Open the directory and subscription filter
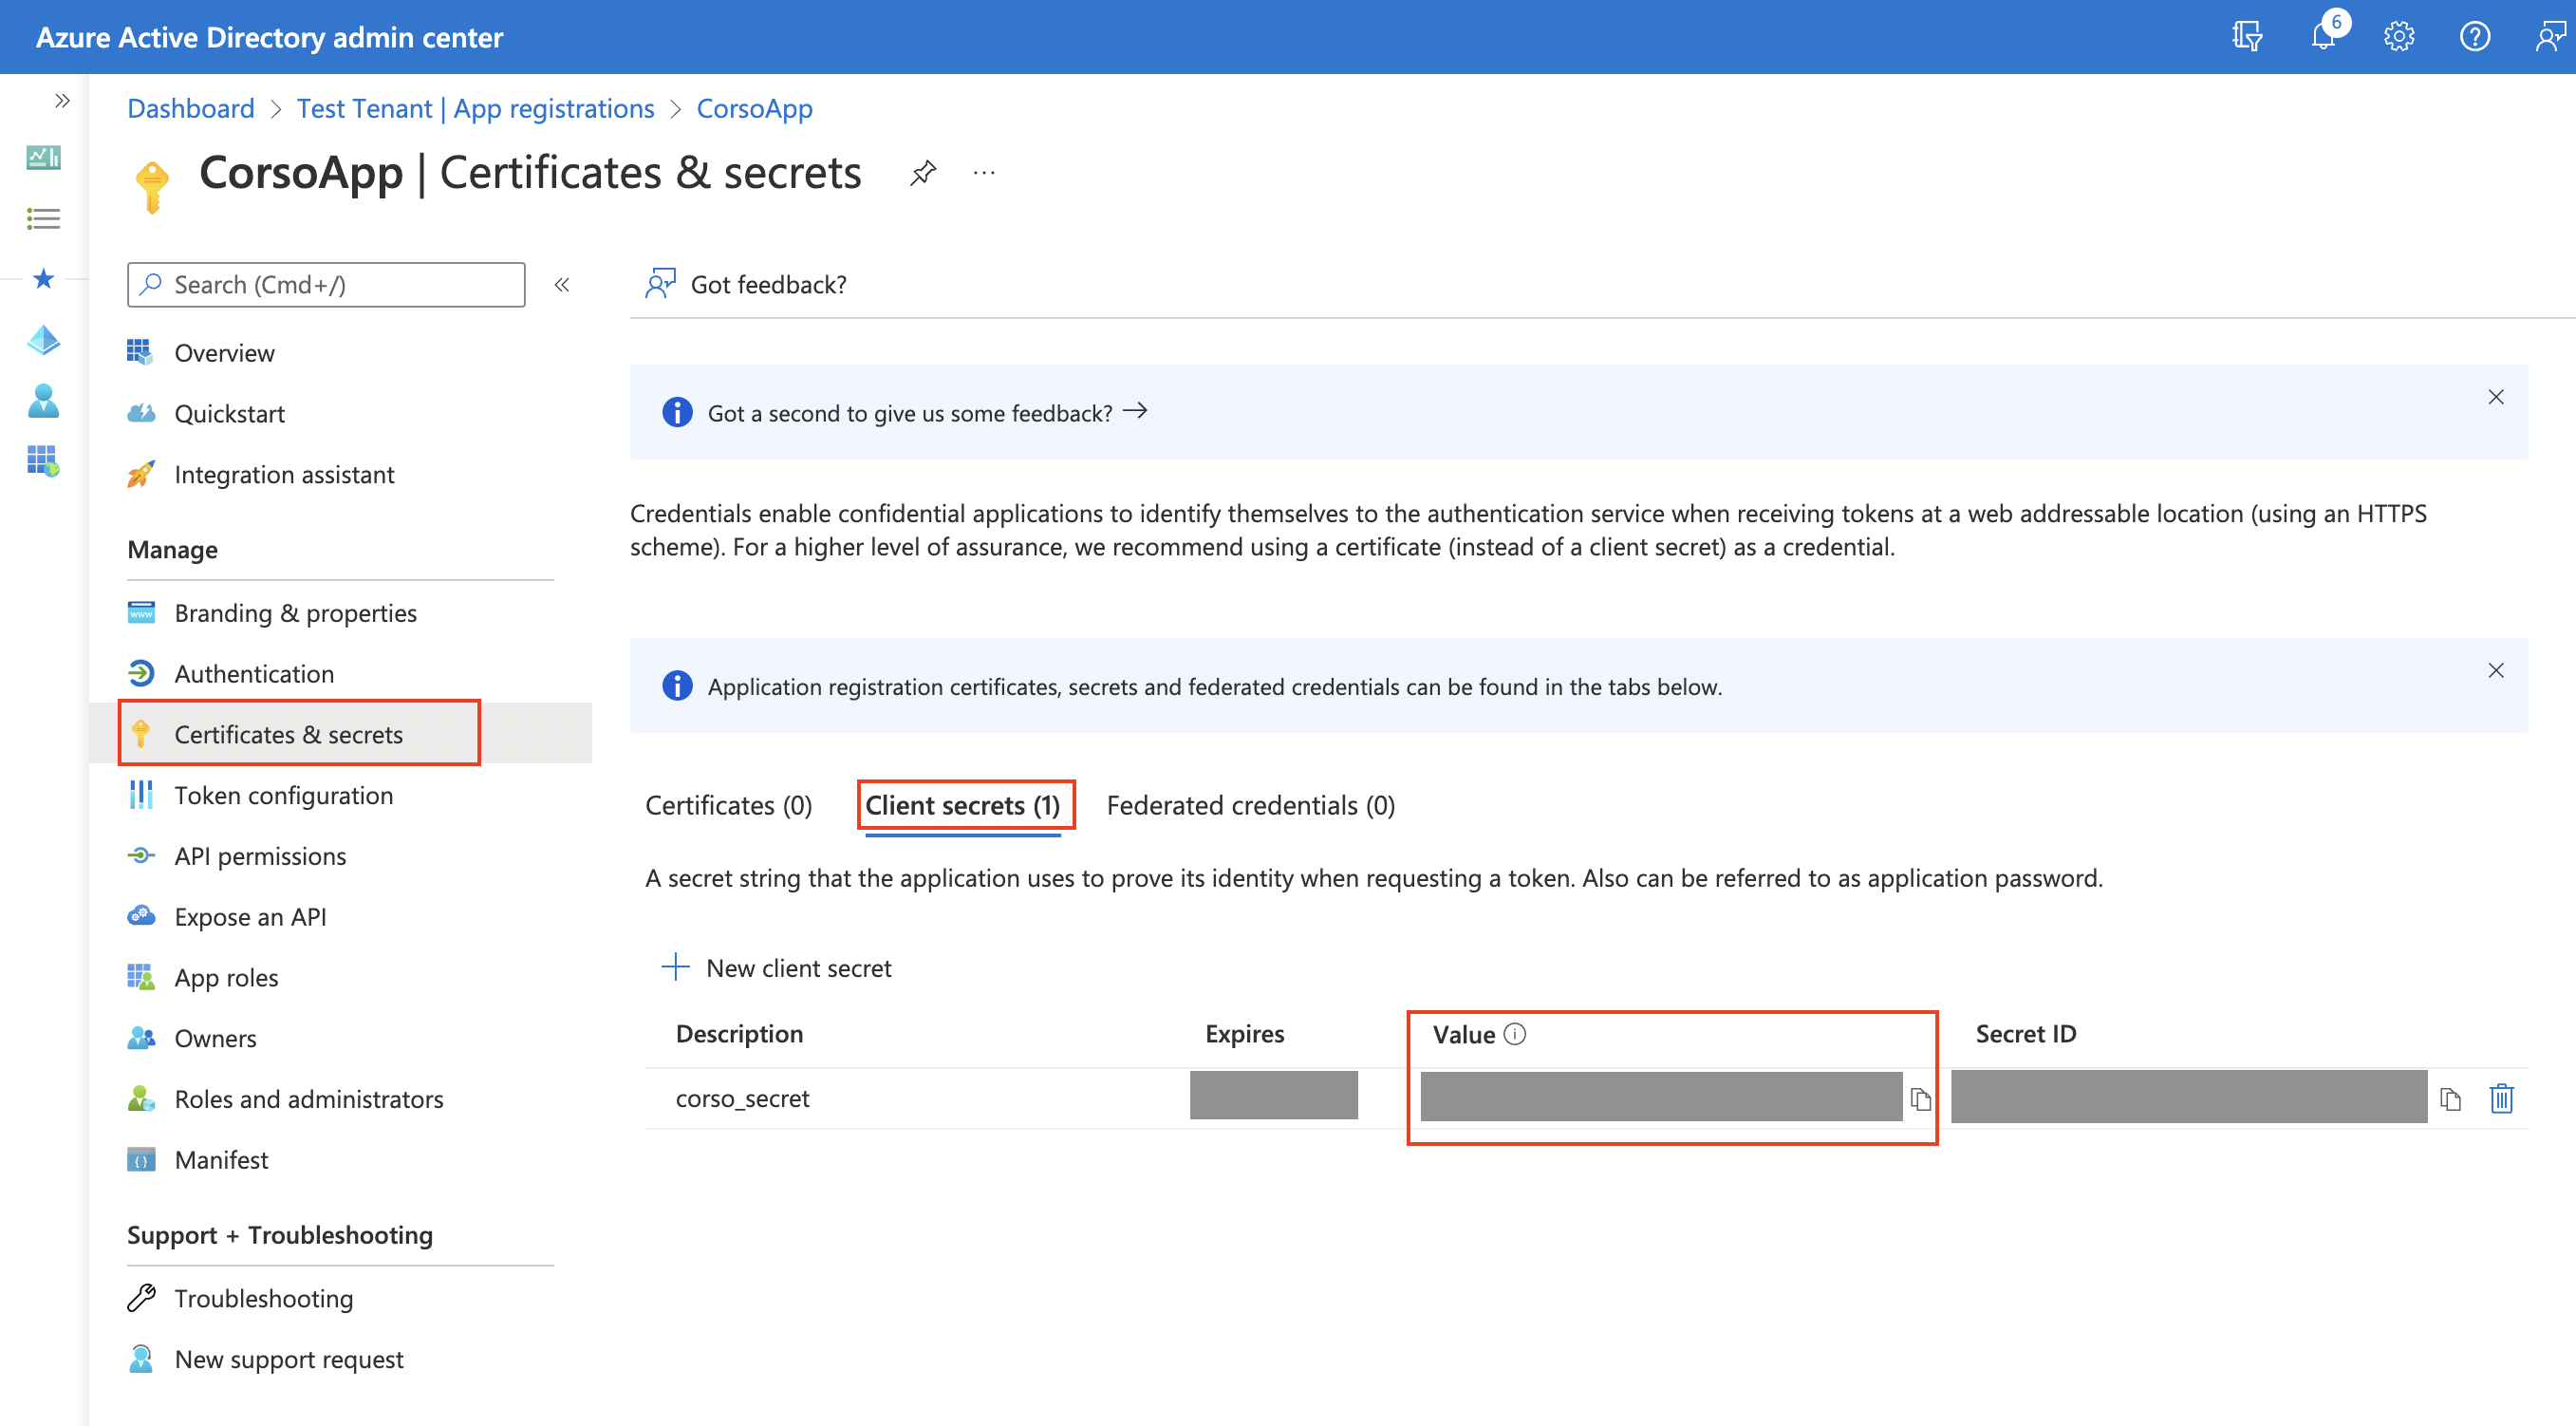2576x1426 pixels. pos(2246,36)
